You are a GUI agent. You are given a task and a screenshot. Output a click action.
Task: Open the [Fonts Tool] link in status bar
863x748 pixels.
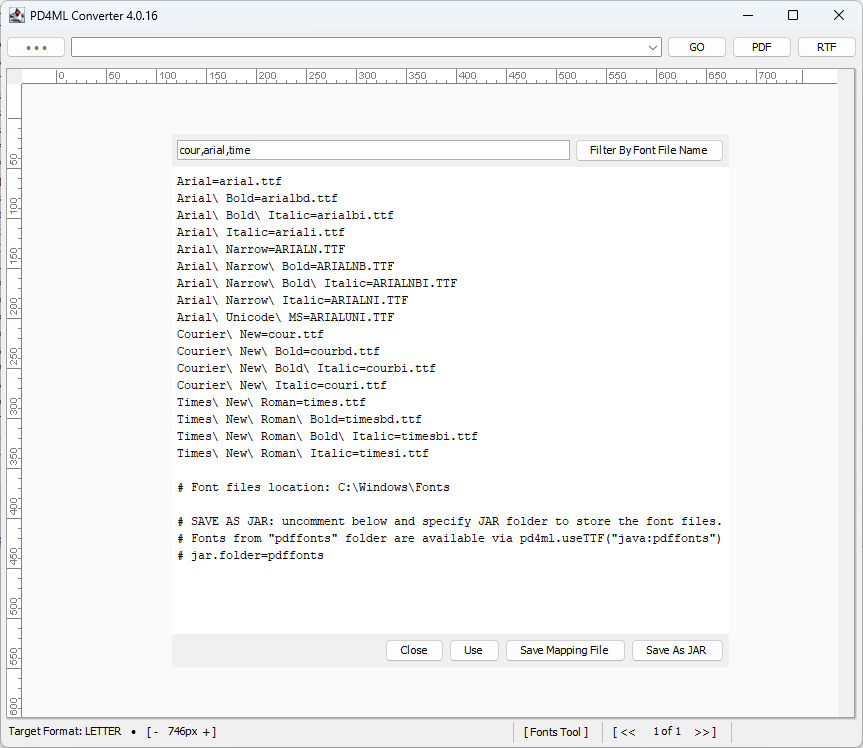[x=556, y=732]
